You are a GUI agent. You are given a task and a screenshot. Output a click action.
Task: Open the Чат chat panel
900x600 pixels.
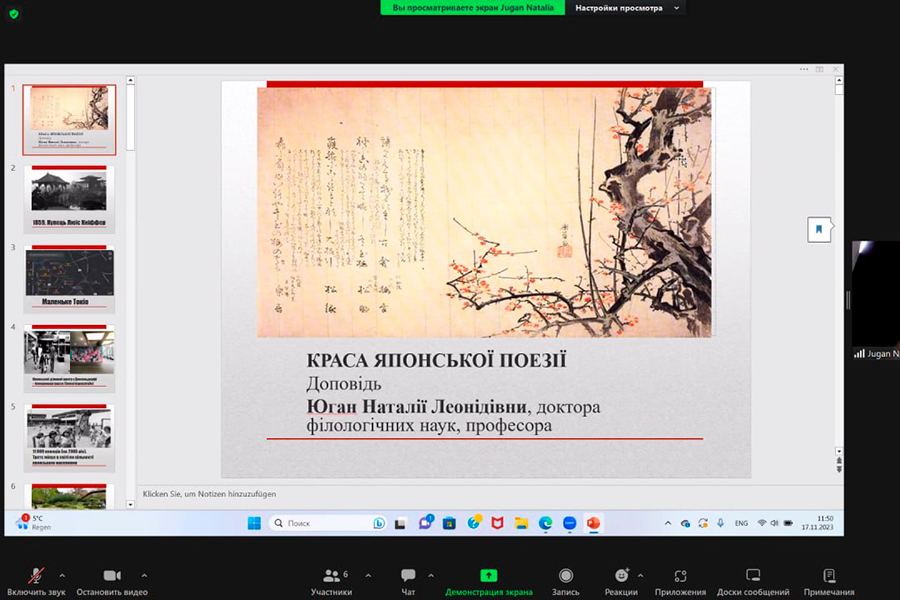tap(408, 580)
